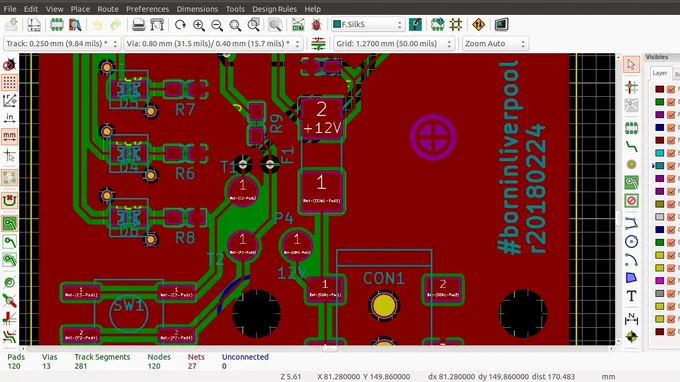
Task: Select the Draw Circle tool
Action: pos(631,242)
